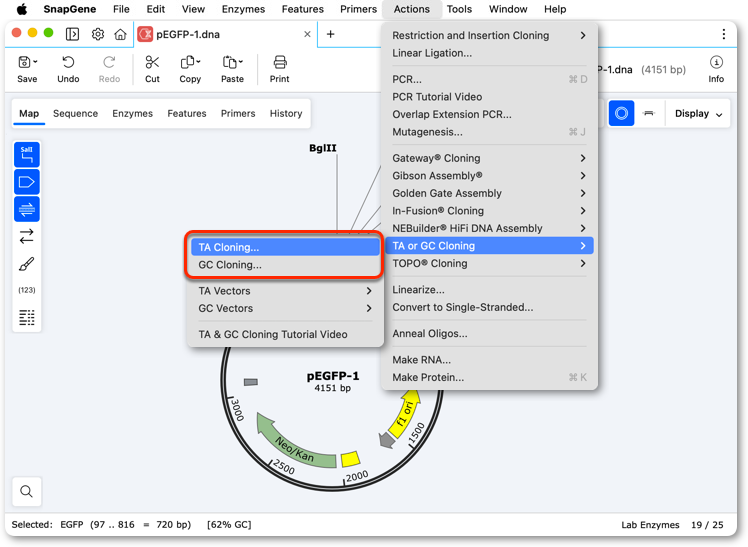Click the BglII enzyme site label
This screenshot has height=547, width=748.
[323, 148]
